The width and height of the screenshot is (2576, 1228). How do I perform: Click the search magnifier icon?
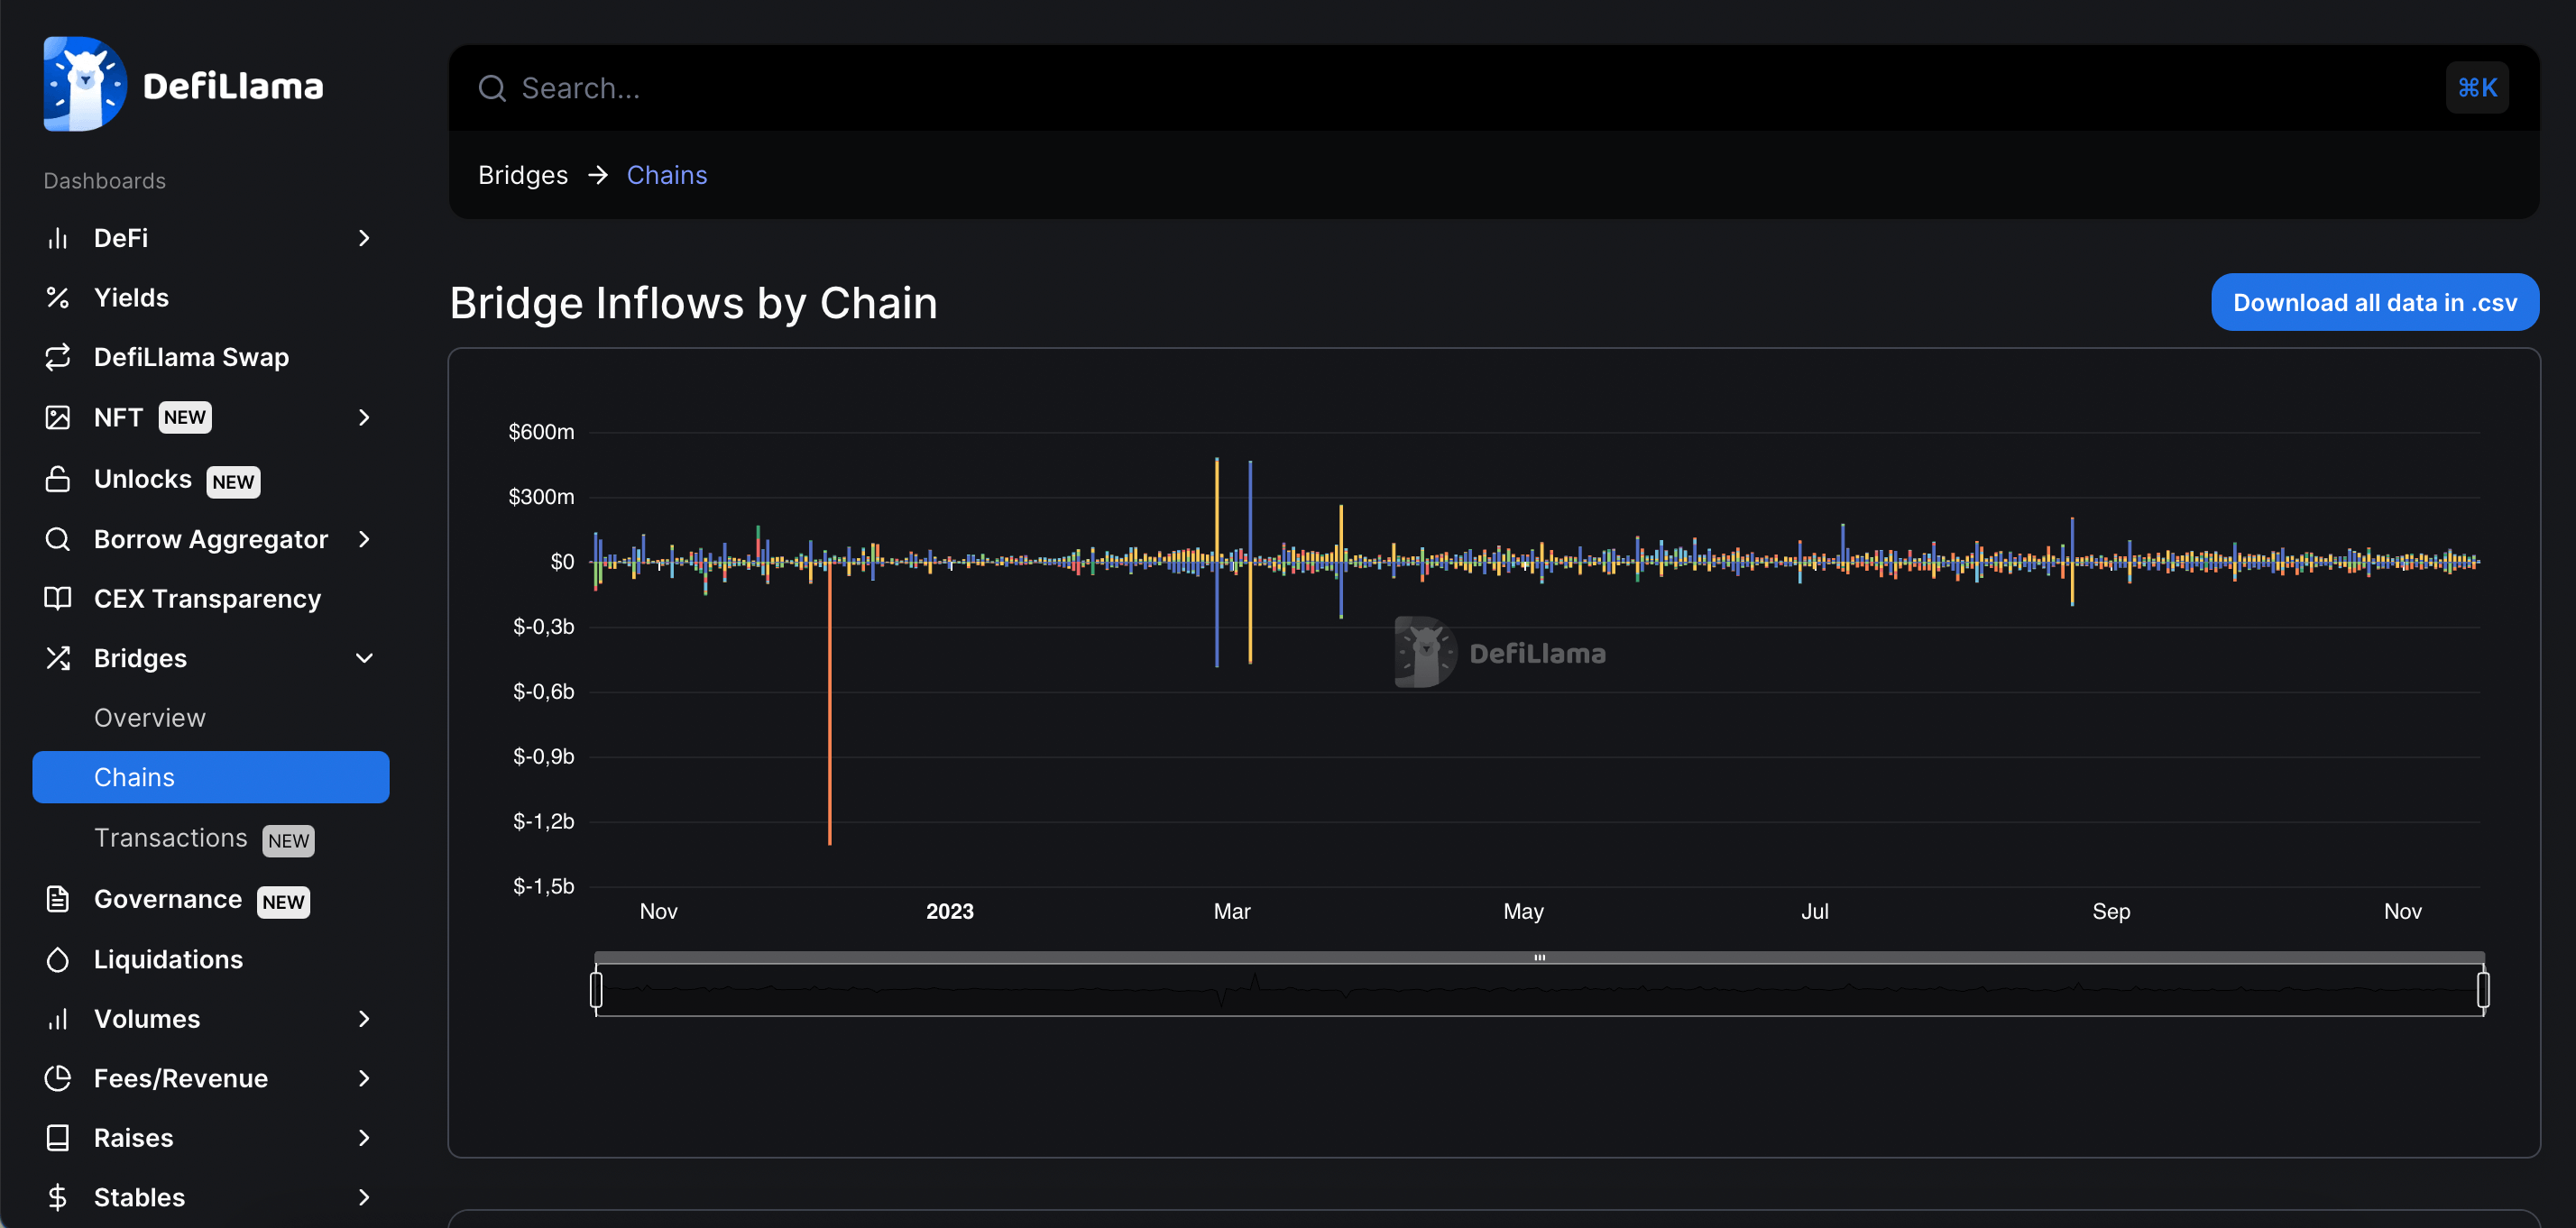[492, 88]
